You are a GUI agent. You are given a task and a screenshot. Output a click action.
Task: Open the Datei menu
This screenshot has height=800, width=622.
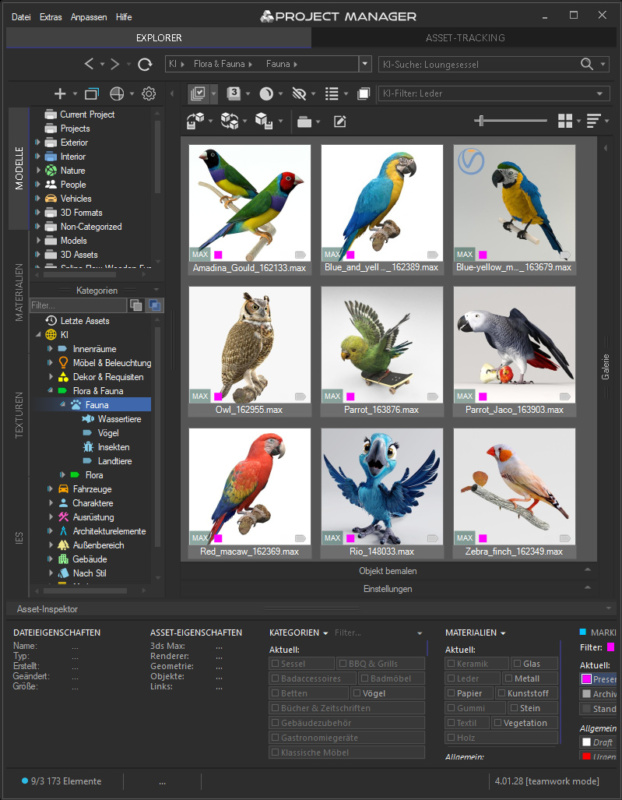coord(21,17)
